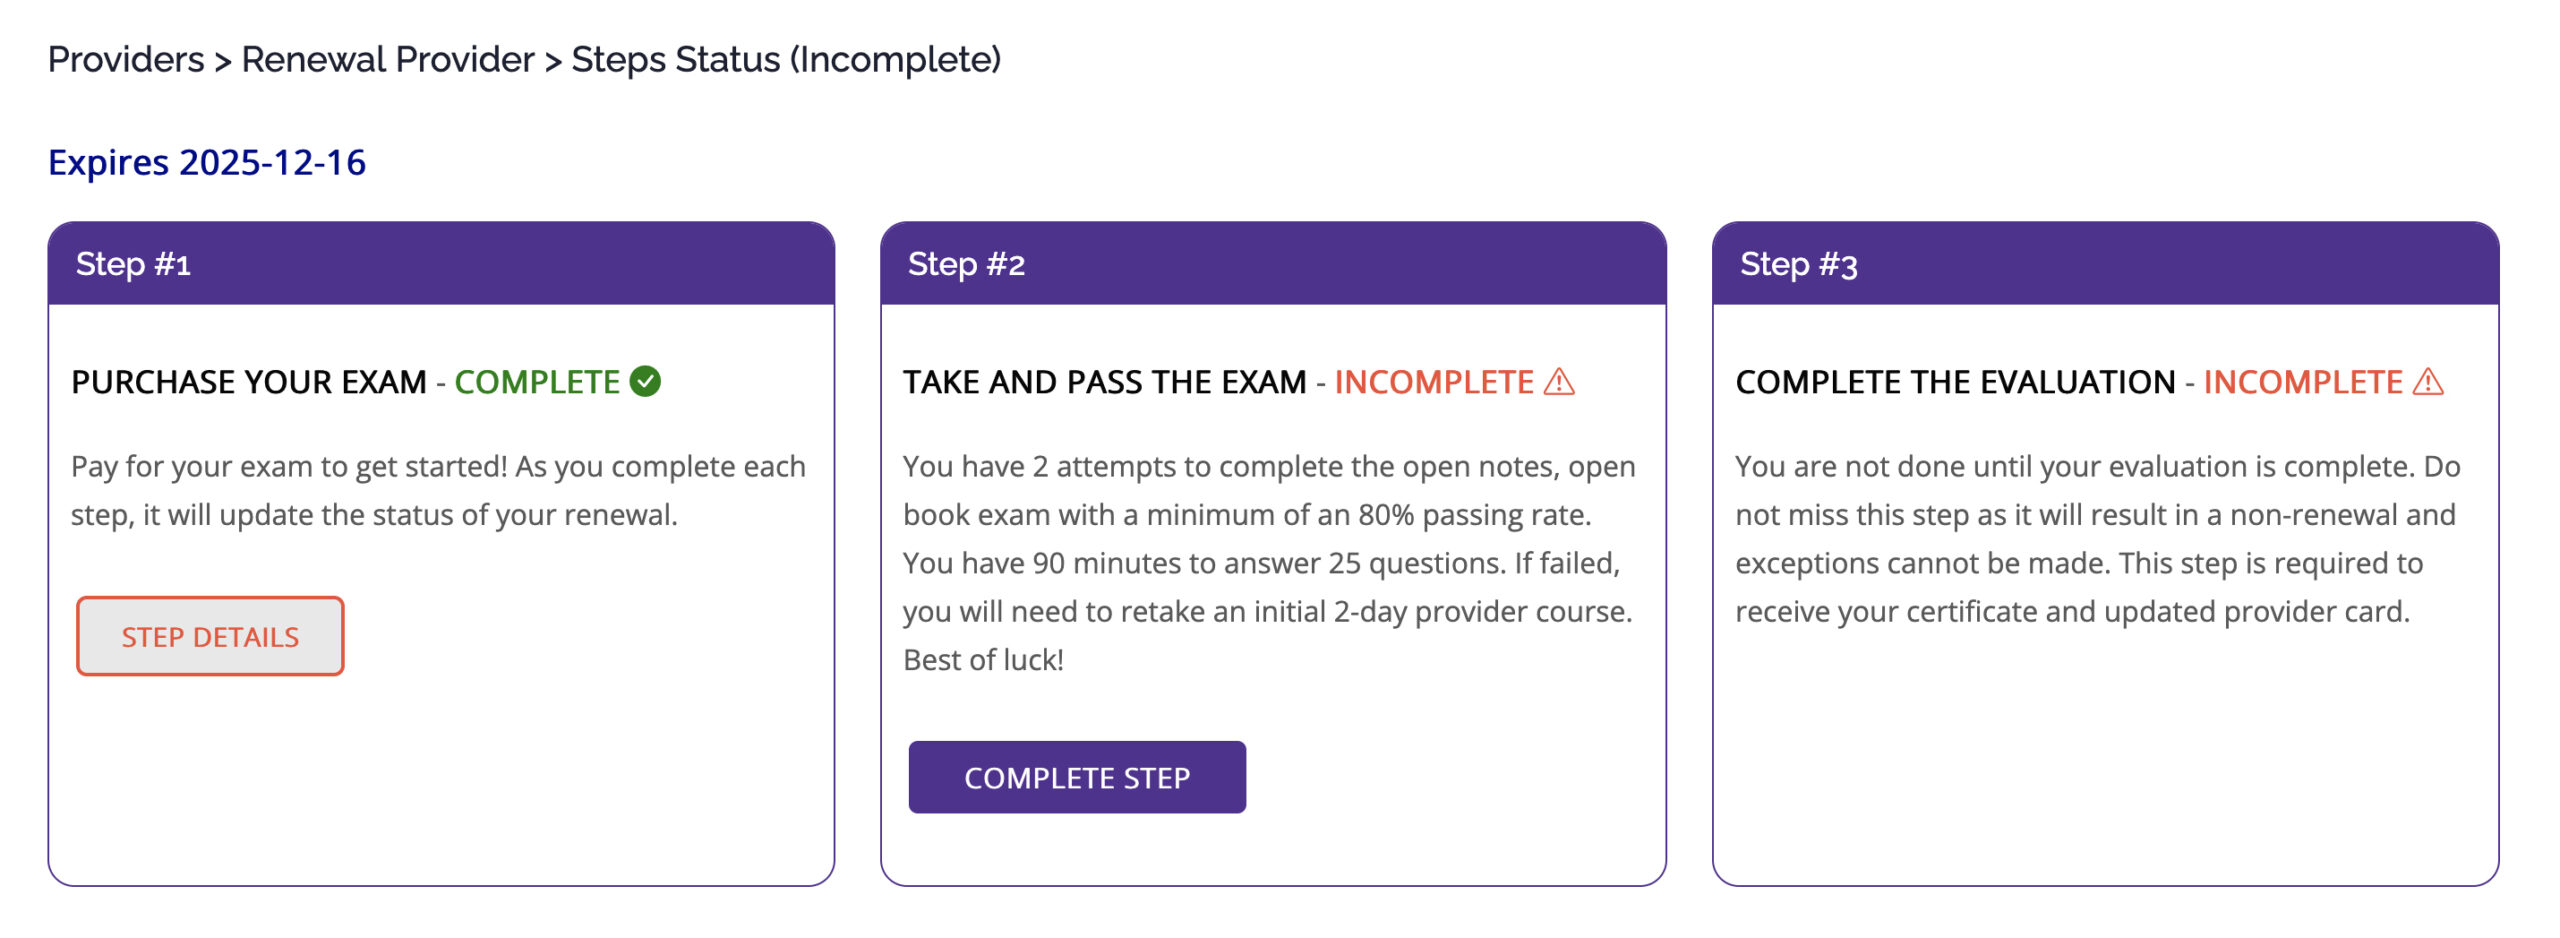2560x938 pixels.
Task: Select the Step #2 card header
Action: point(1273,264)
